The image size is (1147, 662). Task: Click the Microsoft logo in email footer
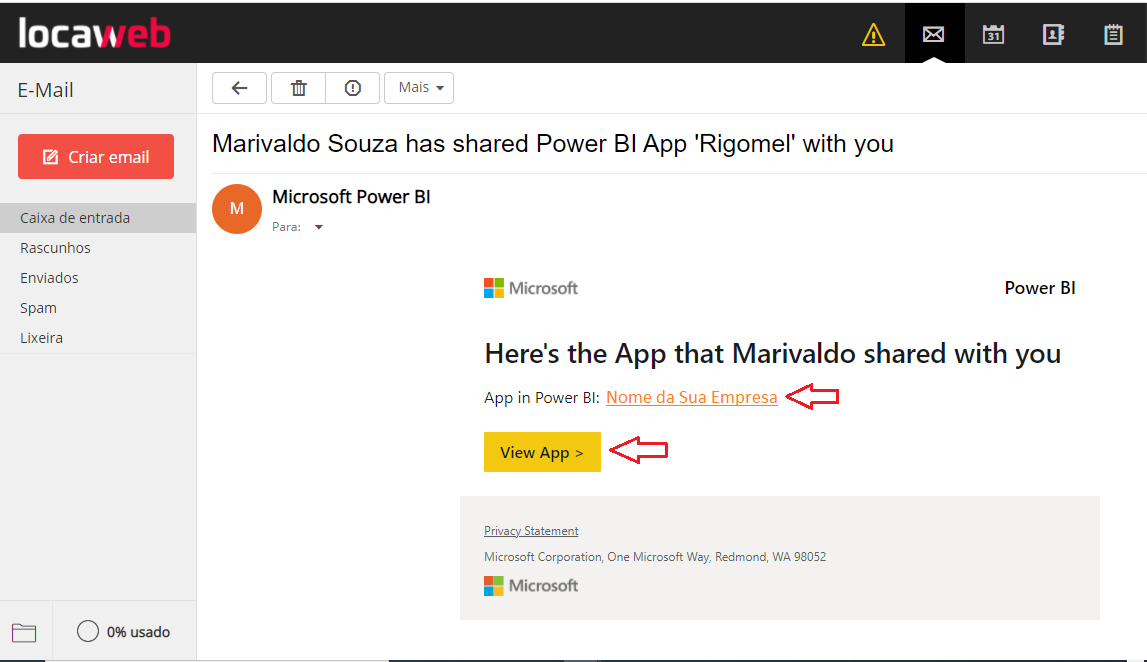pyautogui.click(x=531, y=586)
